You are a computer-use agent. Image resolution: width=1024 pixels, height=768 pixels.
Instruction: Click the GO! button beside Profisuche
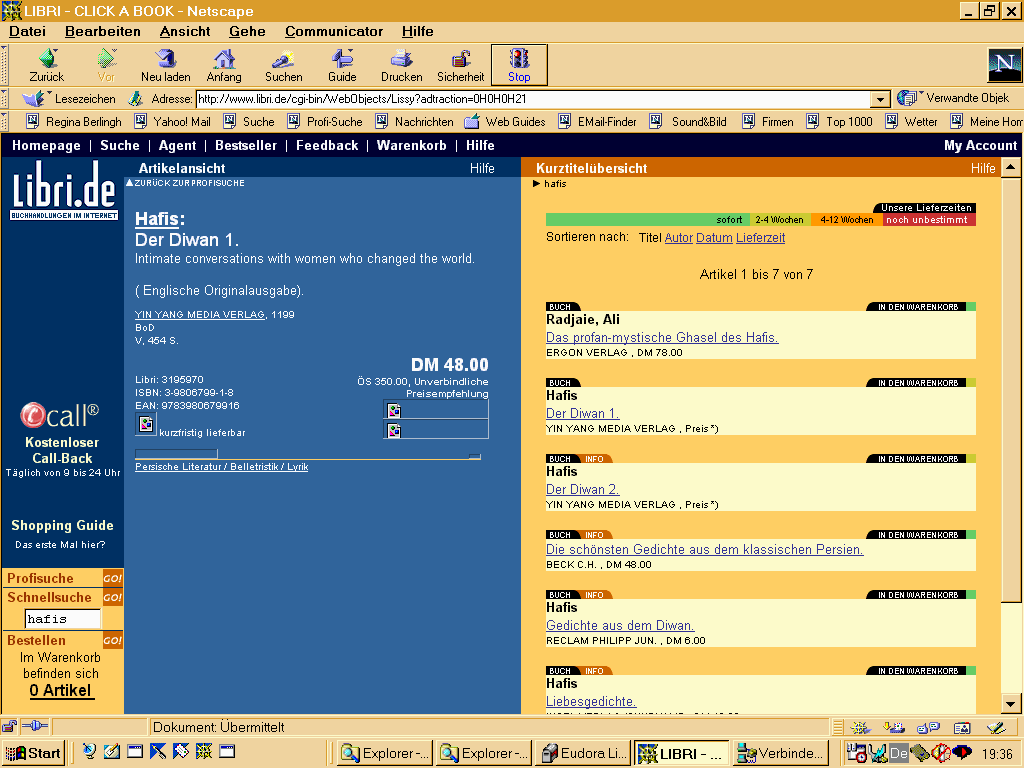(112, 578)
